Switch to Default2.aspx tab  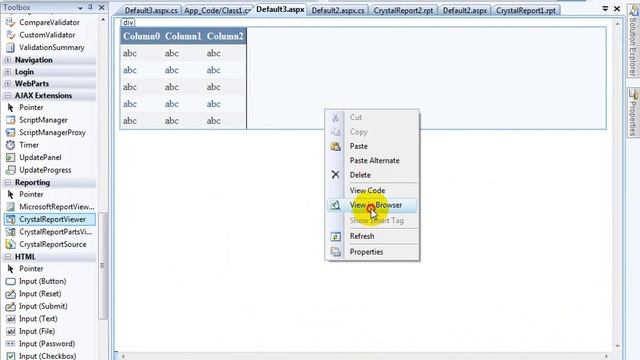(464, 11)
